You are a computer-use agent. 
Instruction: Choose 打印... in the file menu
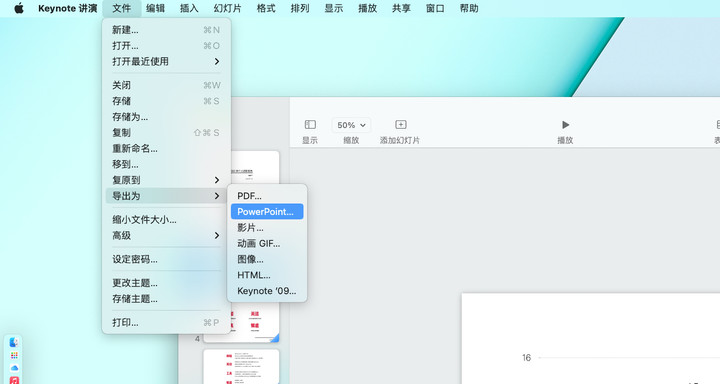[166, 322]
